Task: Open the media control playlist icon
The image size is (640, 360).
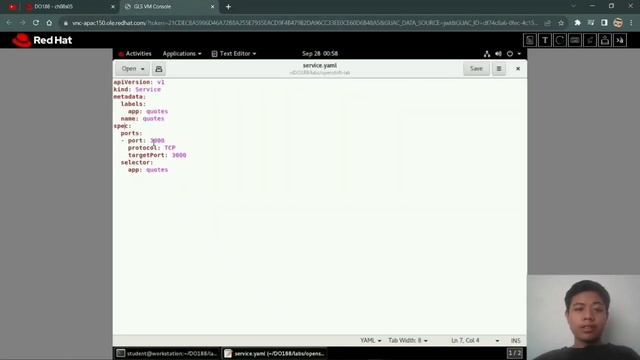Action: pyautogui.click(x=591, y=23)
